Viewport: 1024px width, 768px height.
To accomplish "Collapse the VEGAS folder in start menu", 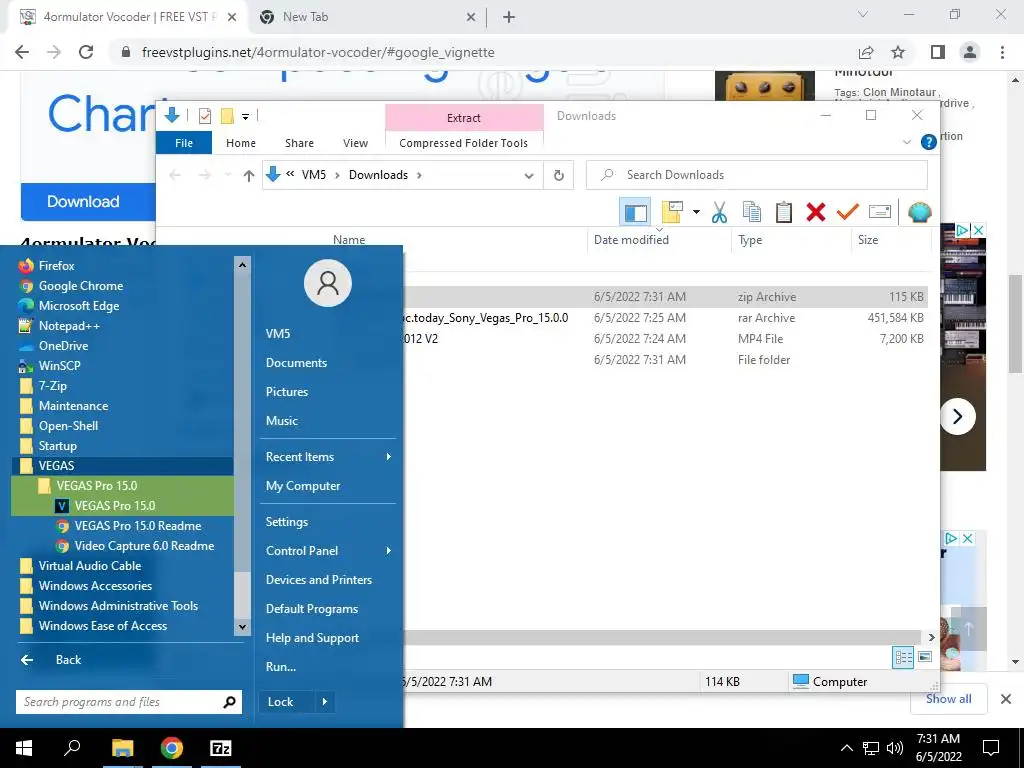I will (122, 466).
